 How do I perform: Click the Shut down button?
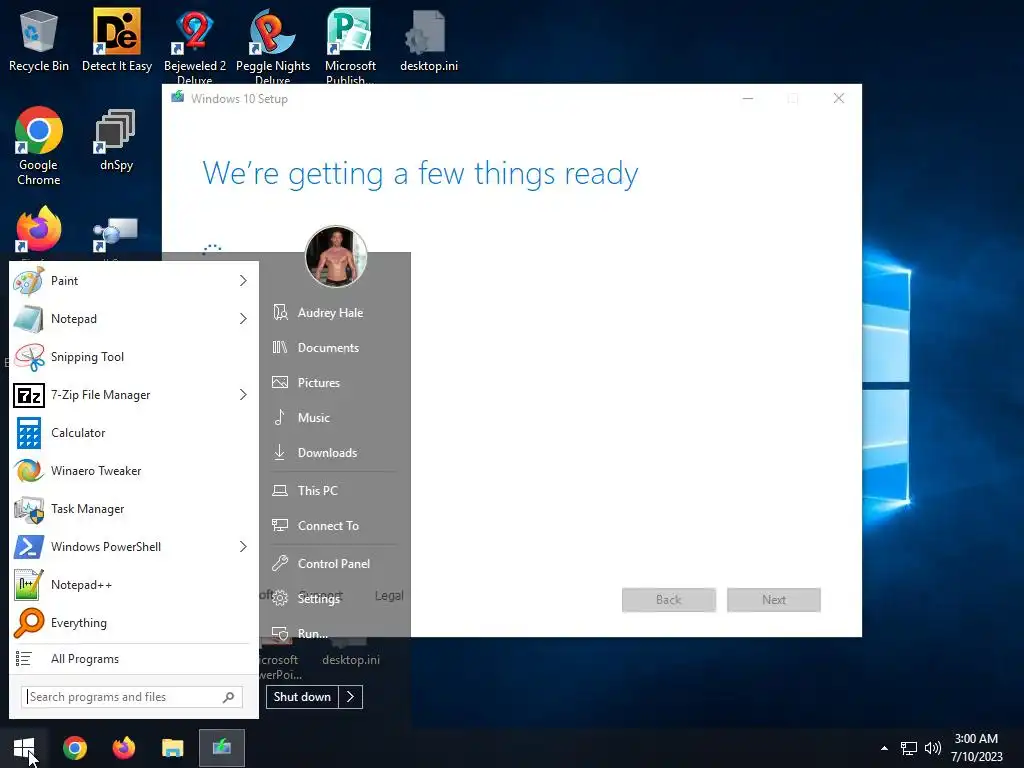click(x=302, y=697)
